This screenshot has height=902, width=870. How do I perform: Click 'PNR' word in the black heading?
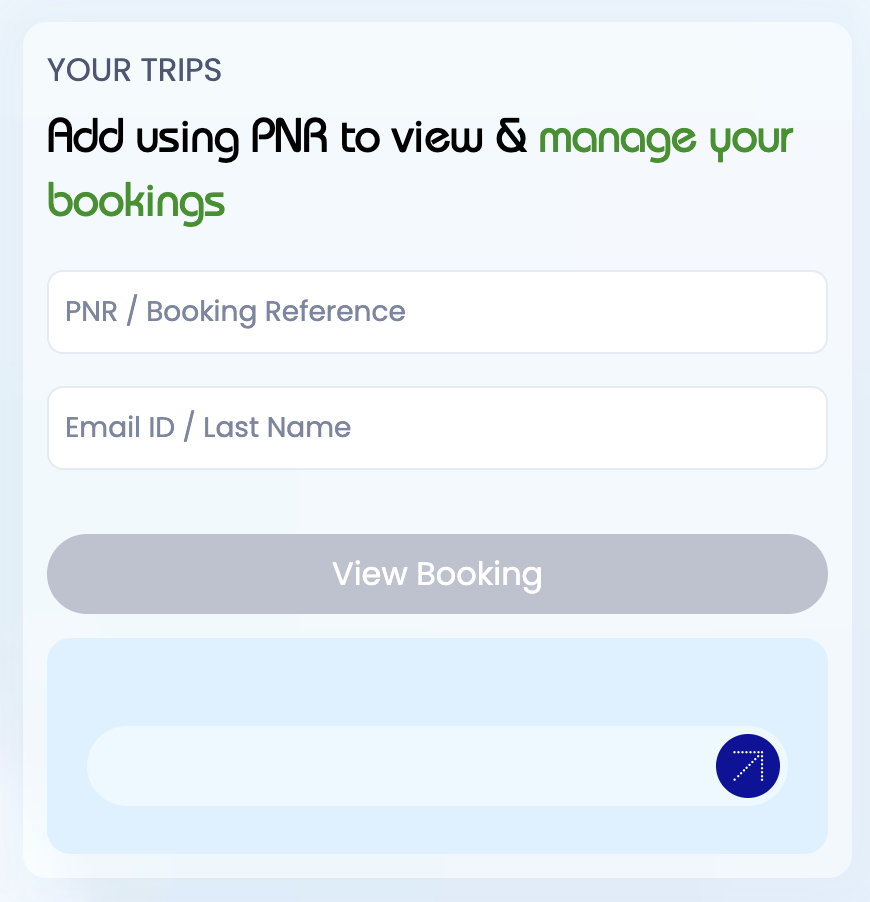pyautogui.click(x=289, y=138)
